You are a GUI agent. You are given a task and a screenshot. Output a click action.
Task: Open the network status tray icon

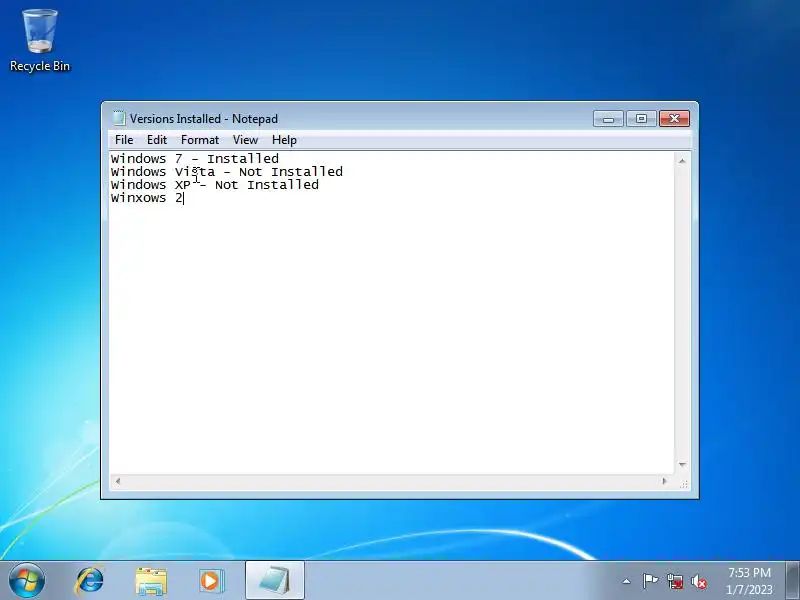click(x=675, y=581)
